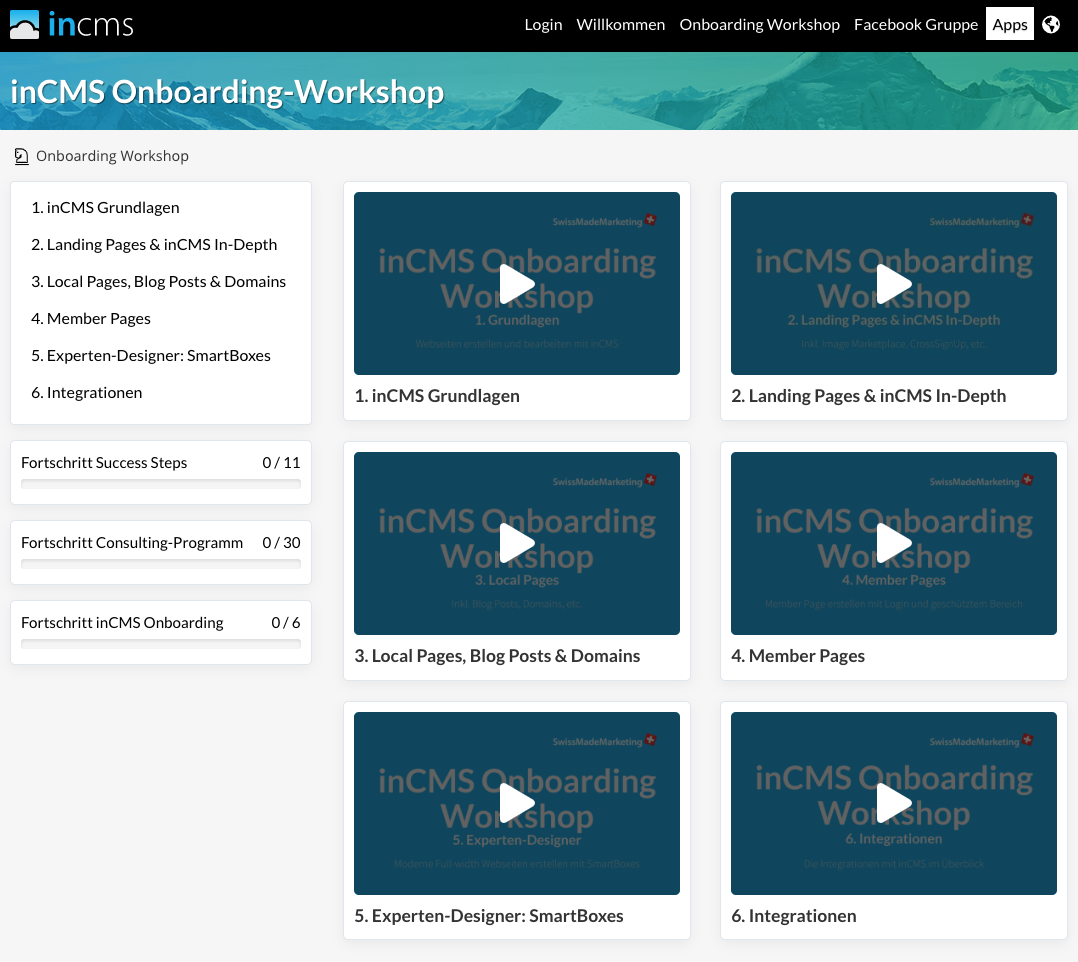Select '6. Integrationen' in sidebar list

(x=87, y=393)
